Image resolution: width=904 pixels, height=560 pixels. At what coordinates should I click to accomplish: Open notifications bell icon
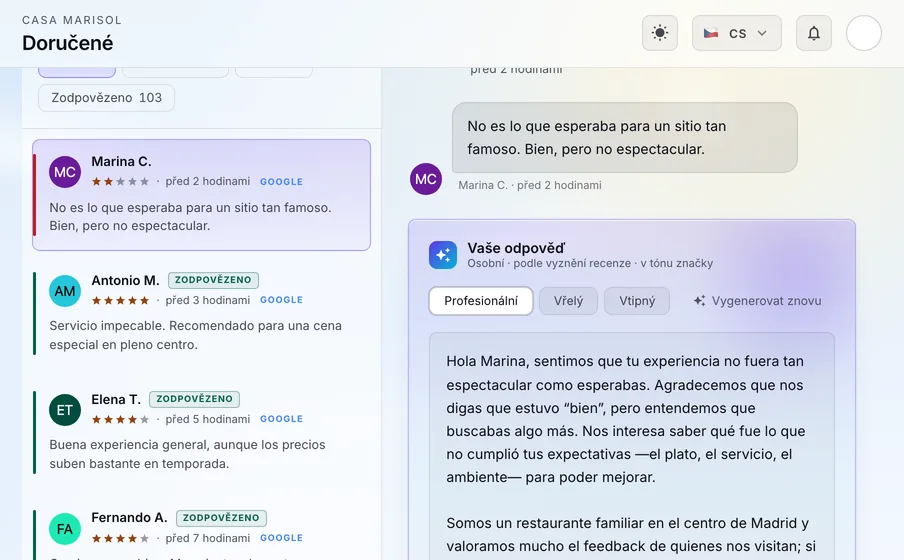point(813,33)
